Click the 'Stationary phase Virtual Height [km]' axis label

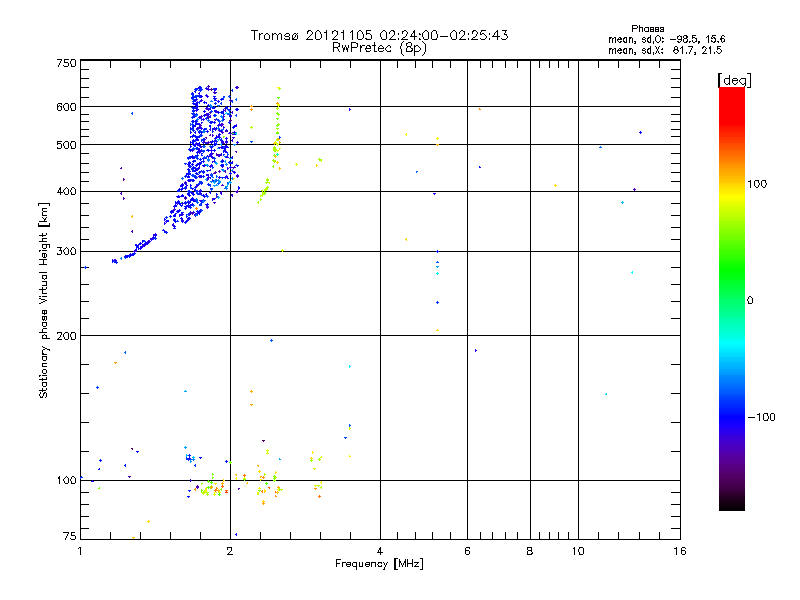click(x=44, y=300)
